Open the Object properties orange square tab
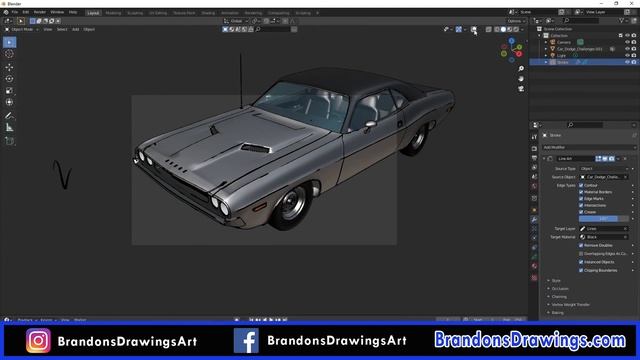 (x=534, y=210)
